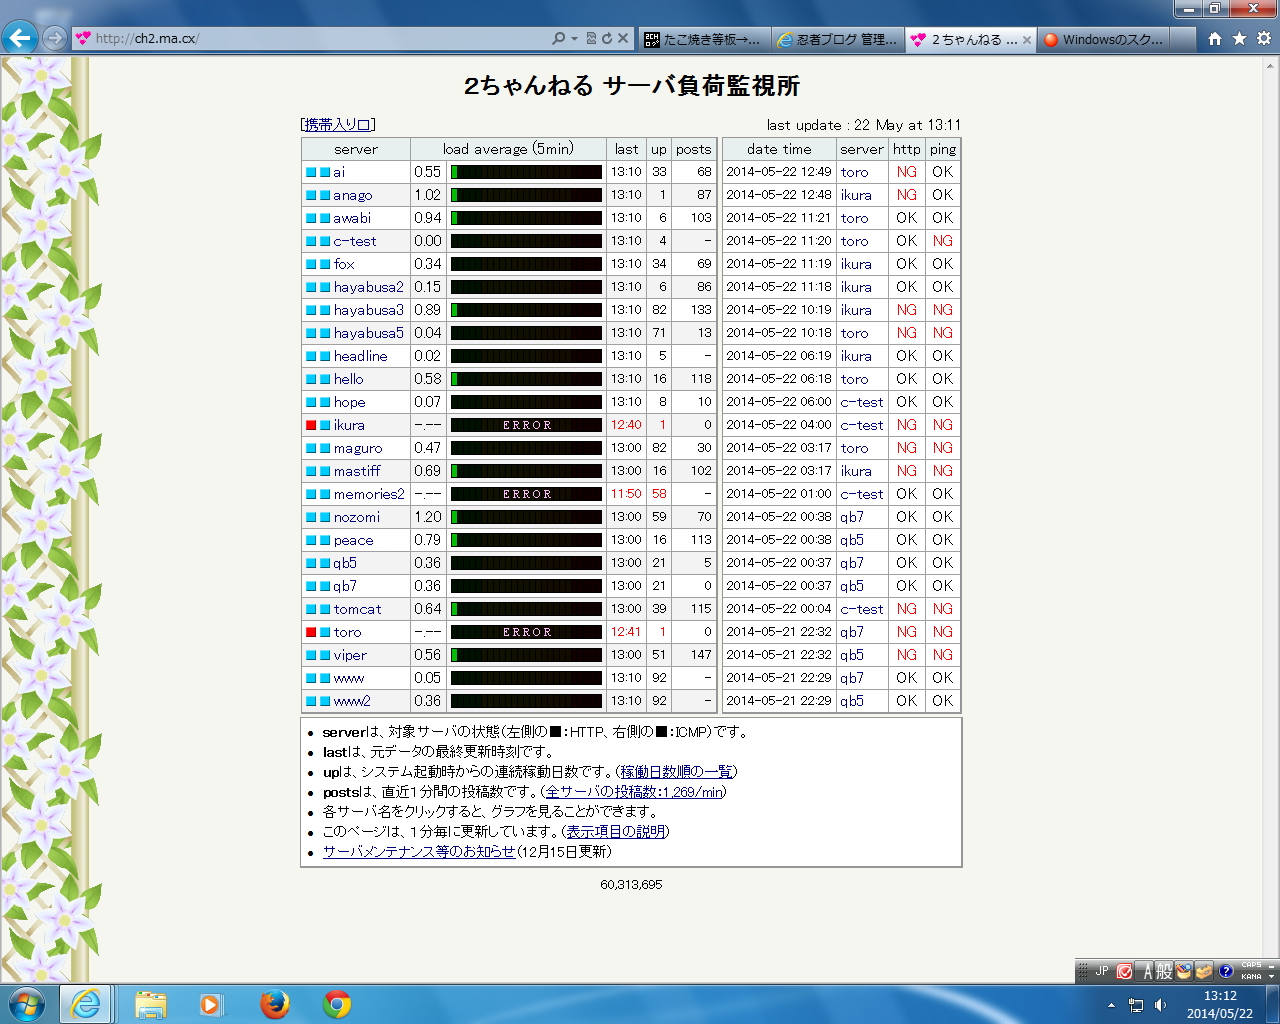Viewport: 1280px width, 1024px height.
Task: Click the search magnifier in the address bar
Action: pyautogui.click(x=558, y=38)
